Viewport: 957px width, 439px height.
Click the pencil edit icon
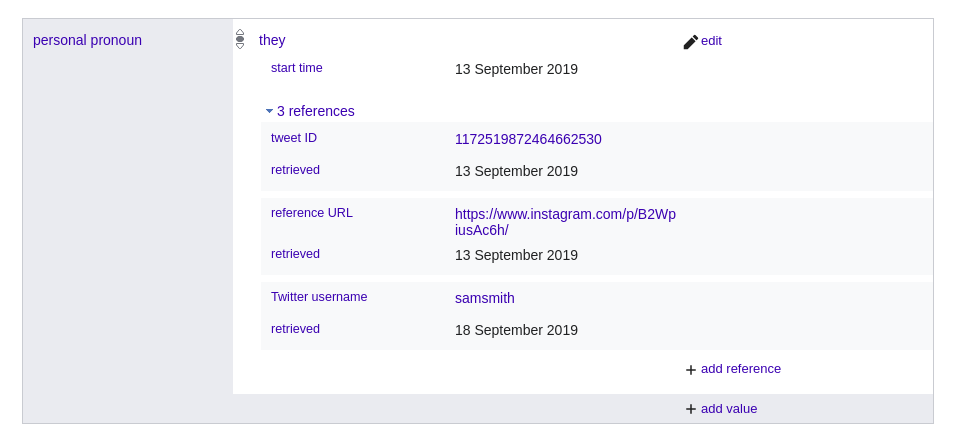pyautogui.click(x=690, y=42)
